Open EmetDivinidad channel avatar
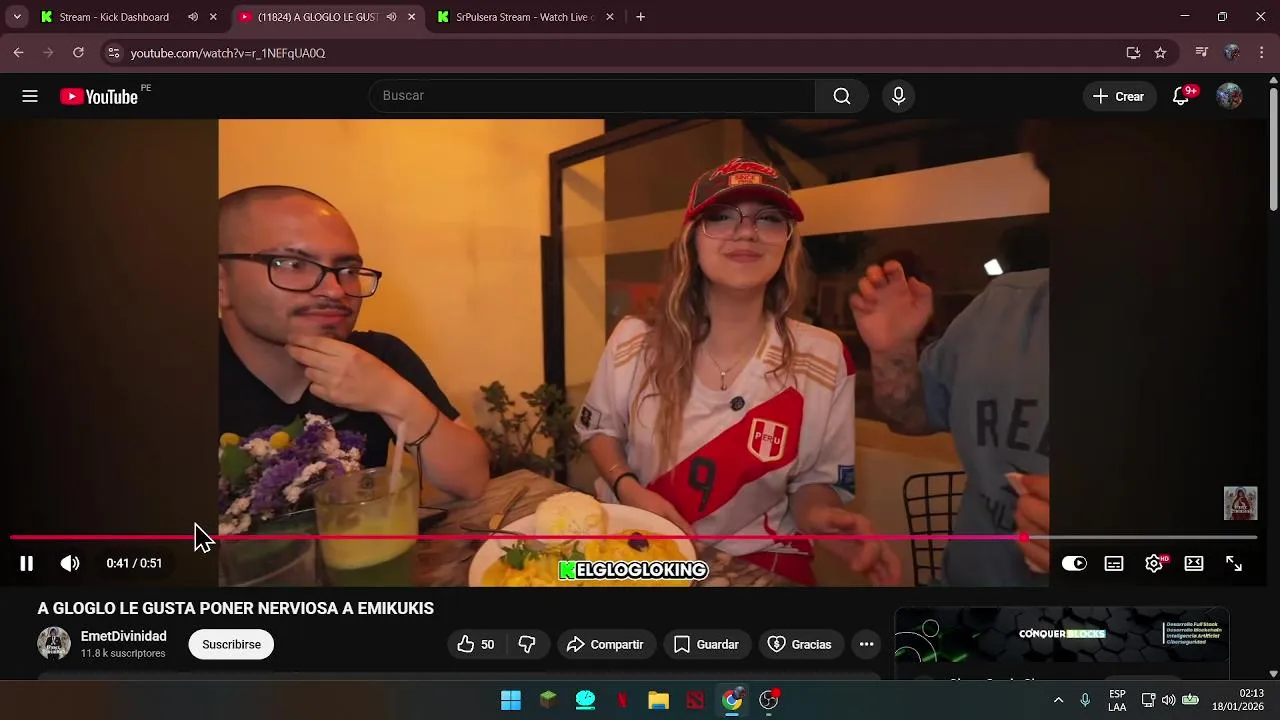 54,644
